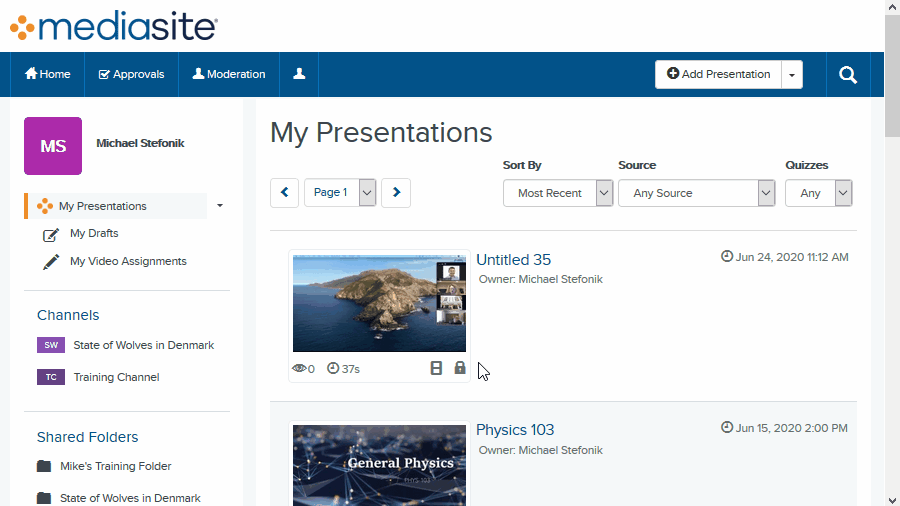Expand the My Presentations caret
The height and width of the screenshot is (506, 900).
click(x=220, y=205)
